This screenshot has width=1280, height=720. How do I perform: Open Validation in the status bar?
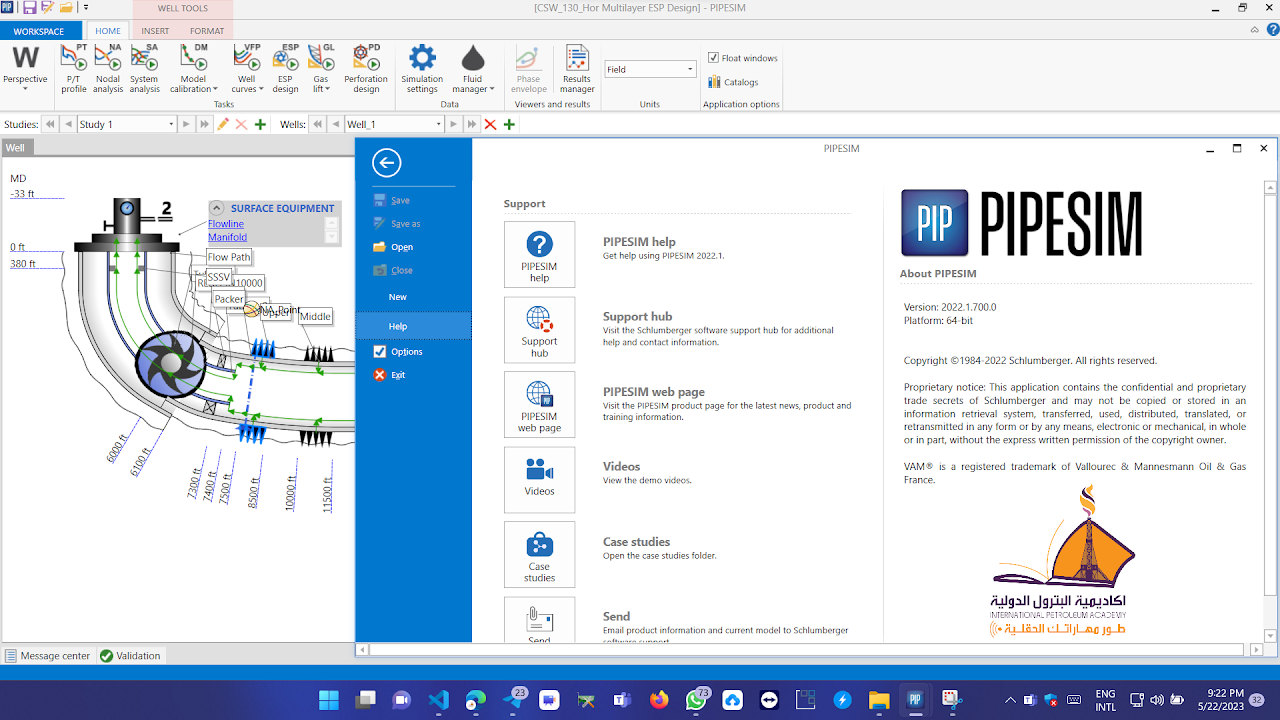[130, 656]
